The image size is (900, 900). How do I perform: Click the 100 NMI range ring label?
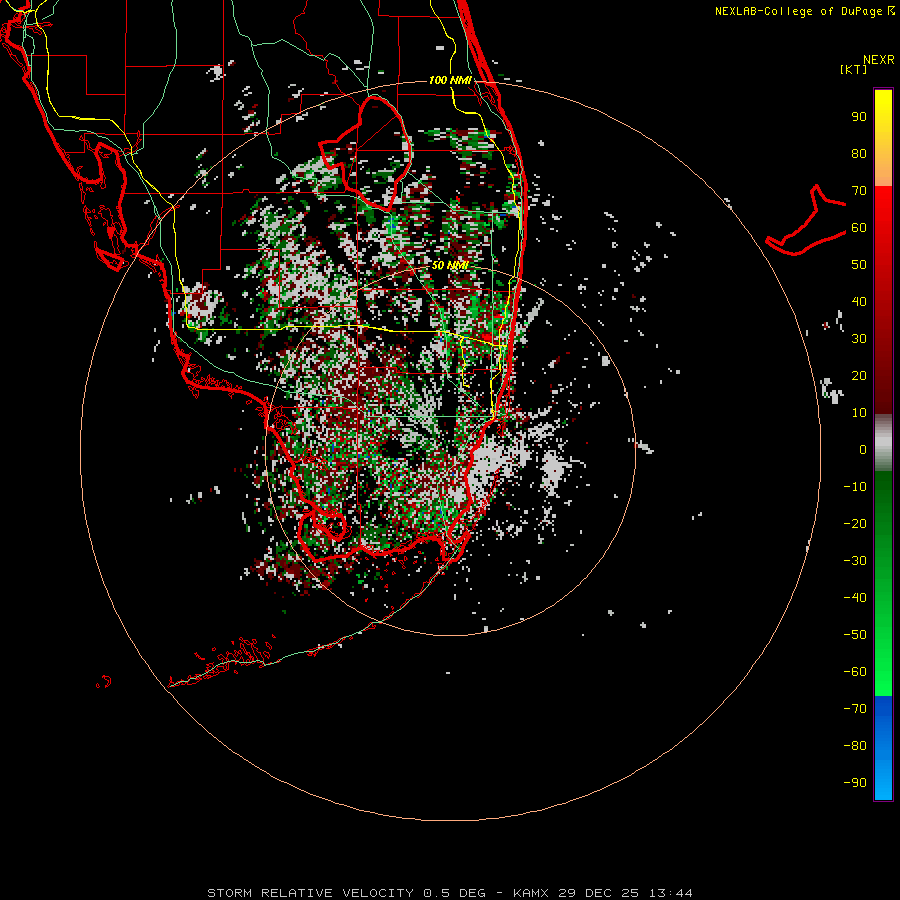click(x=450, y=80)
